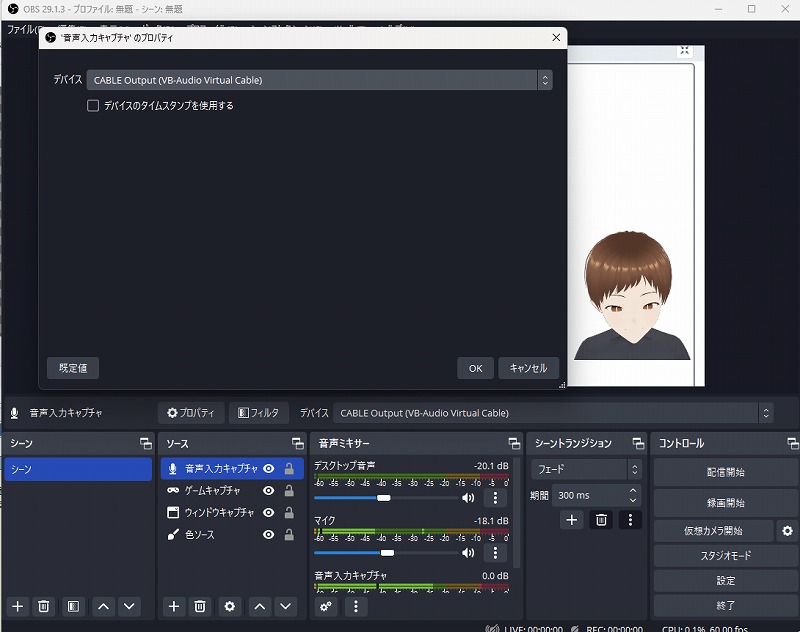800x632 pixels.
Task: Move scene up
Action: point(104,606)
